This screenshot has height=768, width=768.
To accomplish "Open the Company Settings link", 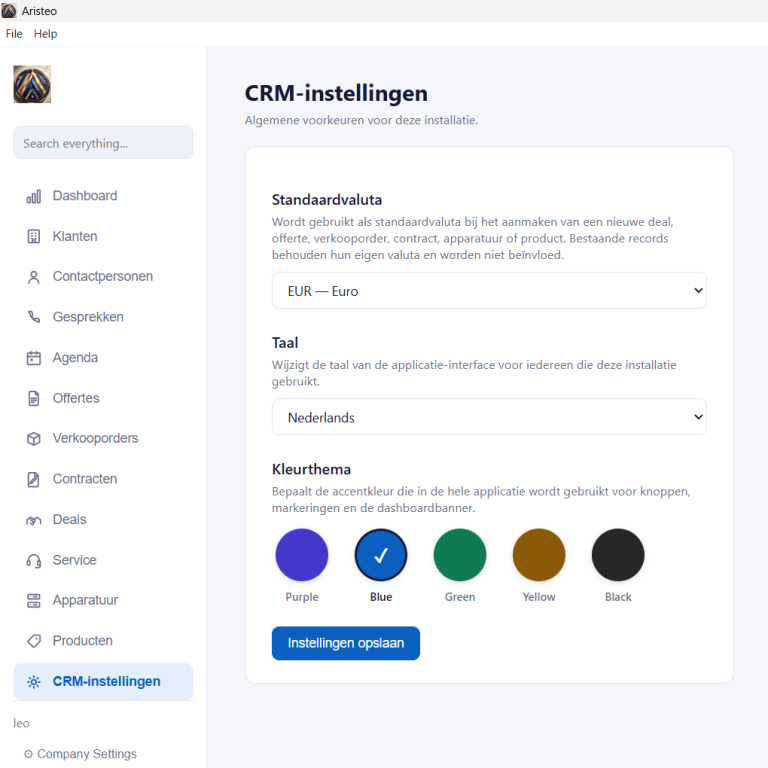I will click(80, 754).
